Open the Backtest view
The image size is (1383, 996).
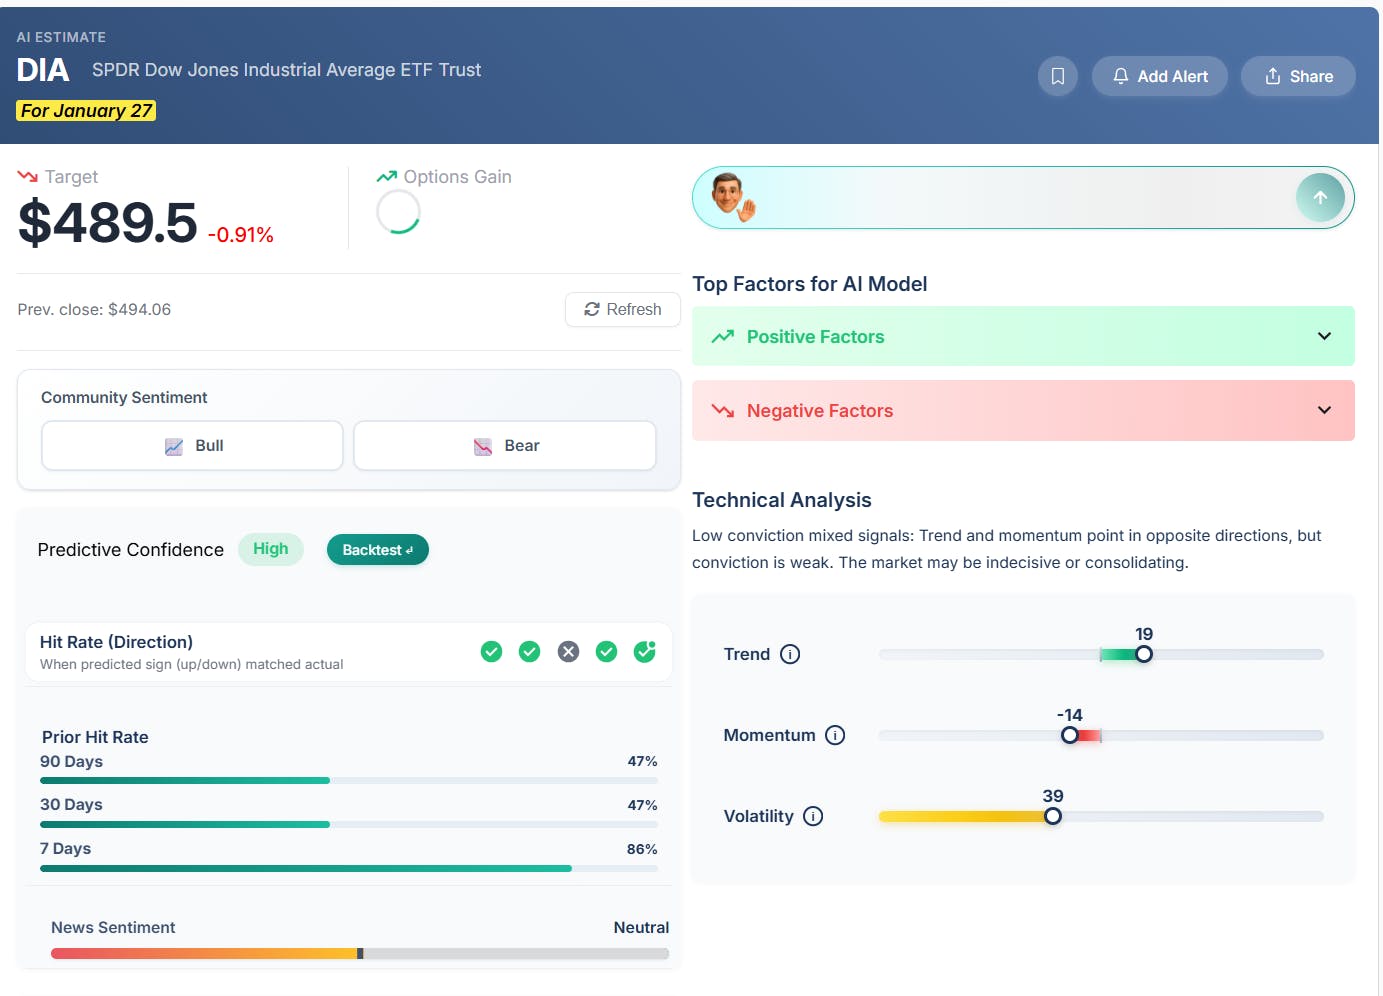tap(377, 549)
